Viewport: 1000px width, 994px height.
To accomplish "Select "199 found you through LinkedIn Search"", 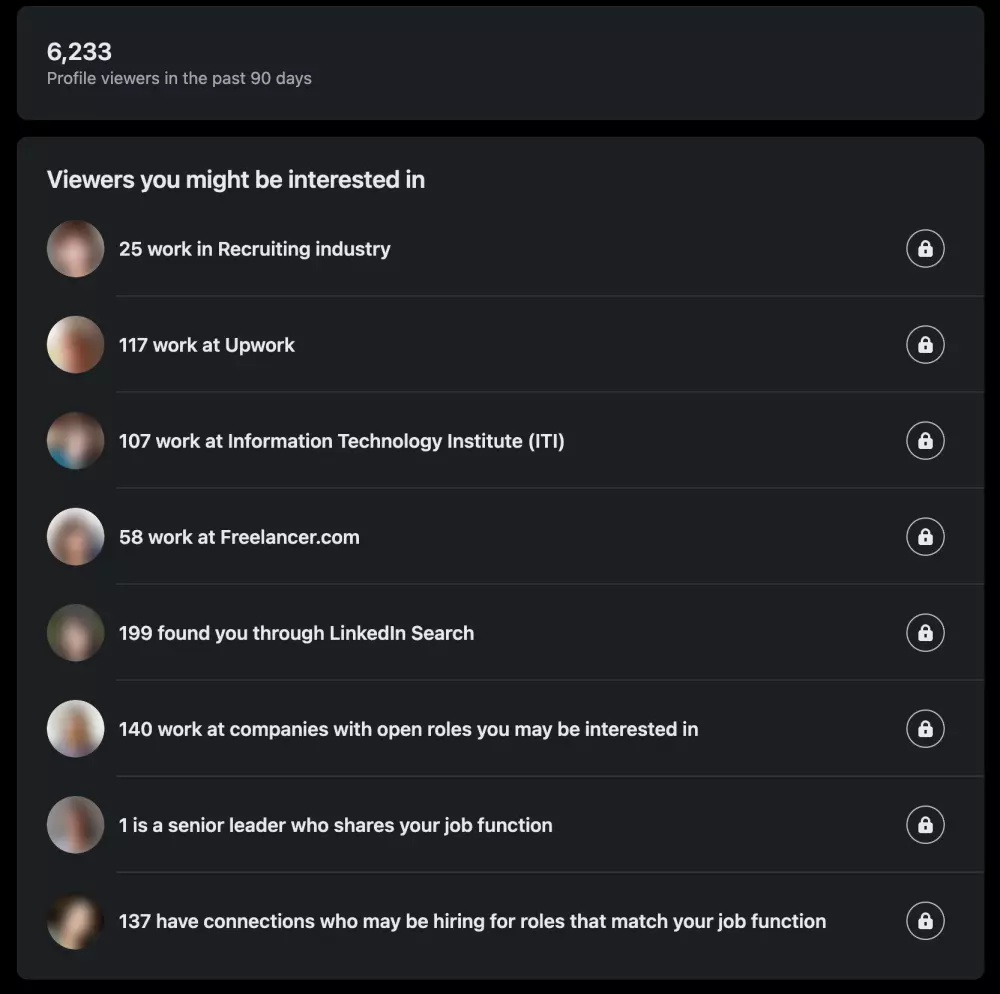I will point(296,633).
